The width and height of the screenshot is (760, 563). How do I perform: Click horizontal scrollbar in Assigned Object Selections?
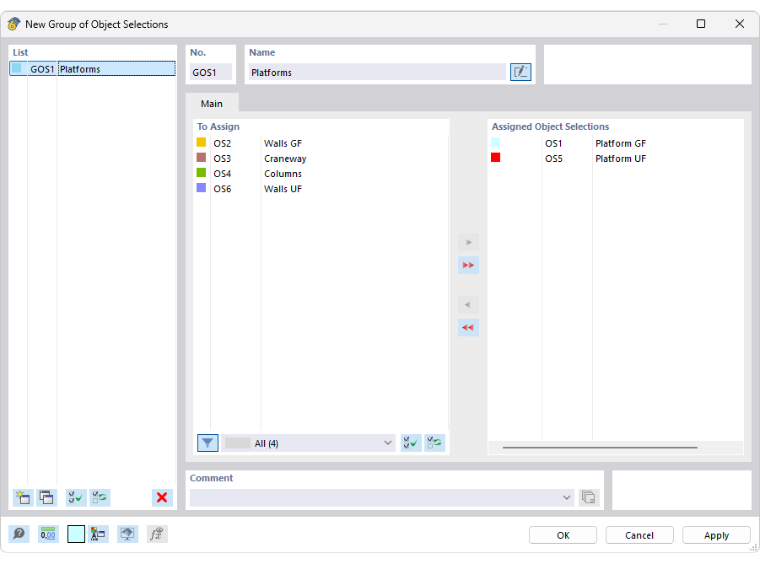tap(600, 447)
